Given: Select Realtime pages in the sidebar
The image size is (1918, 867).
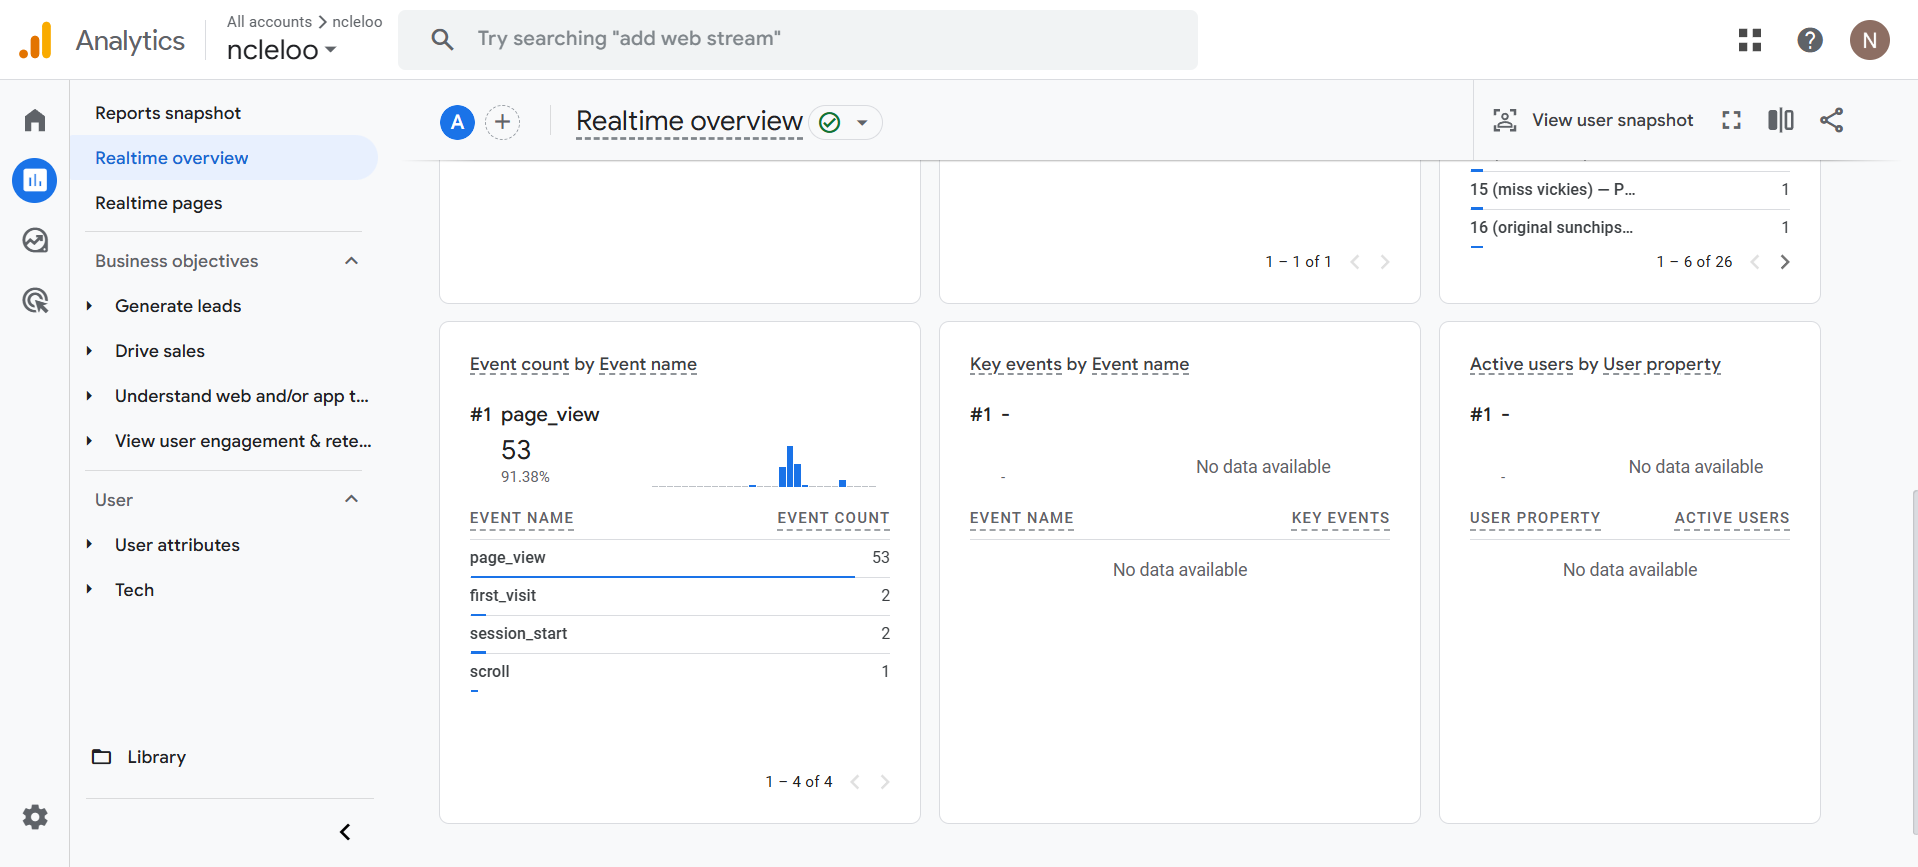Looking at the screenshot, I should coord(159,203).
